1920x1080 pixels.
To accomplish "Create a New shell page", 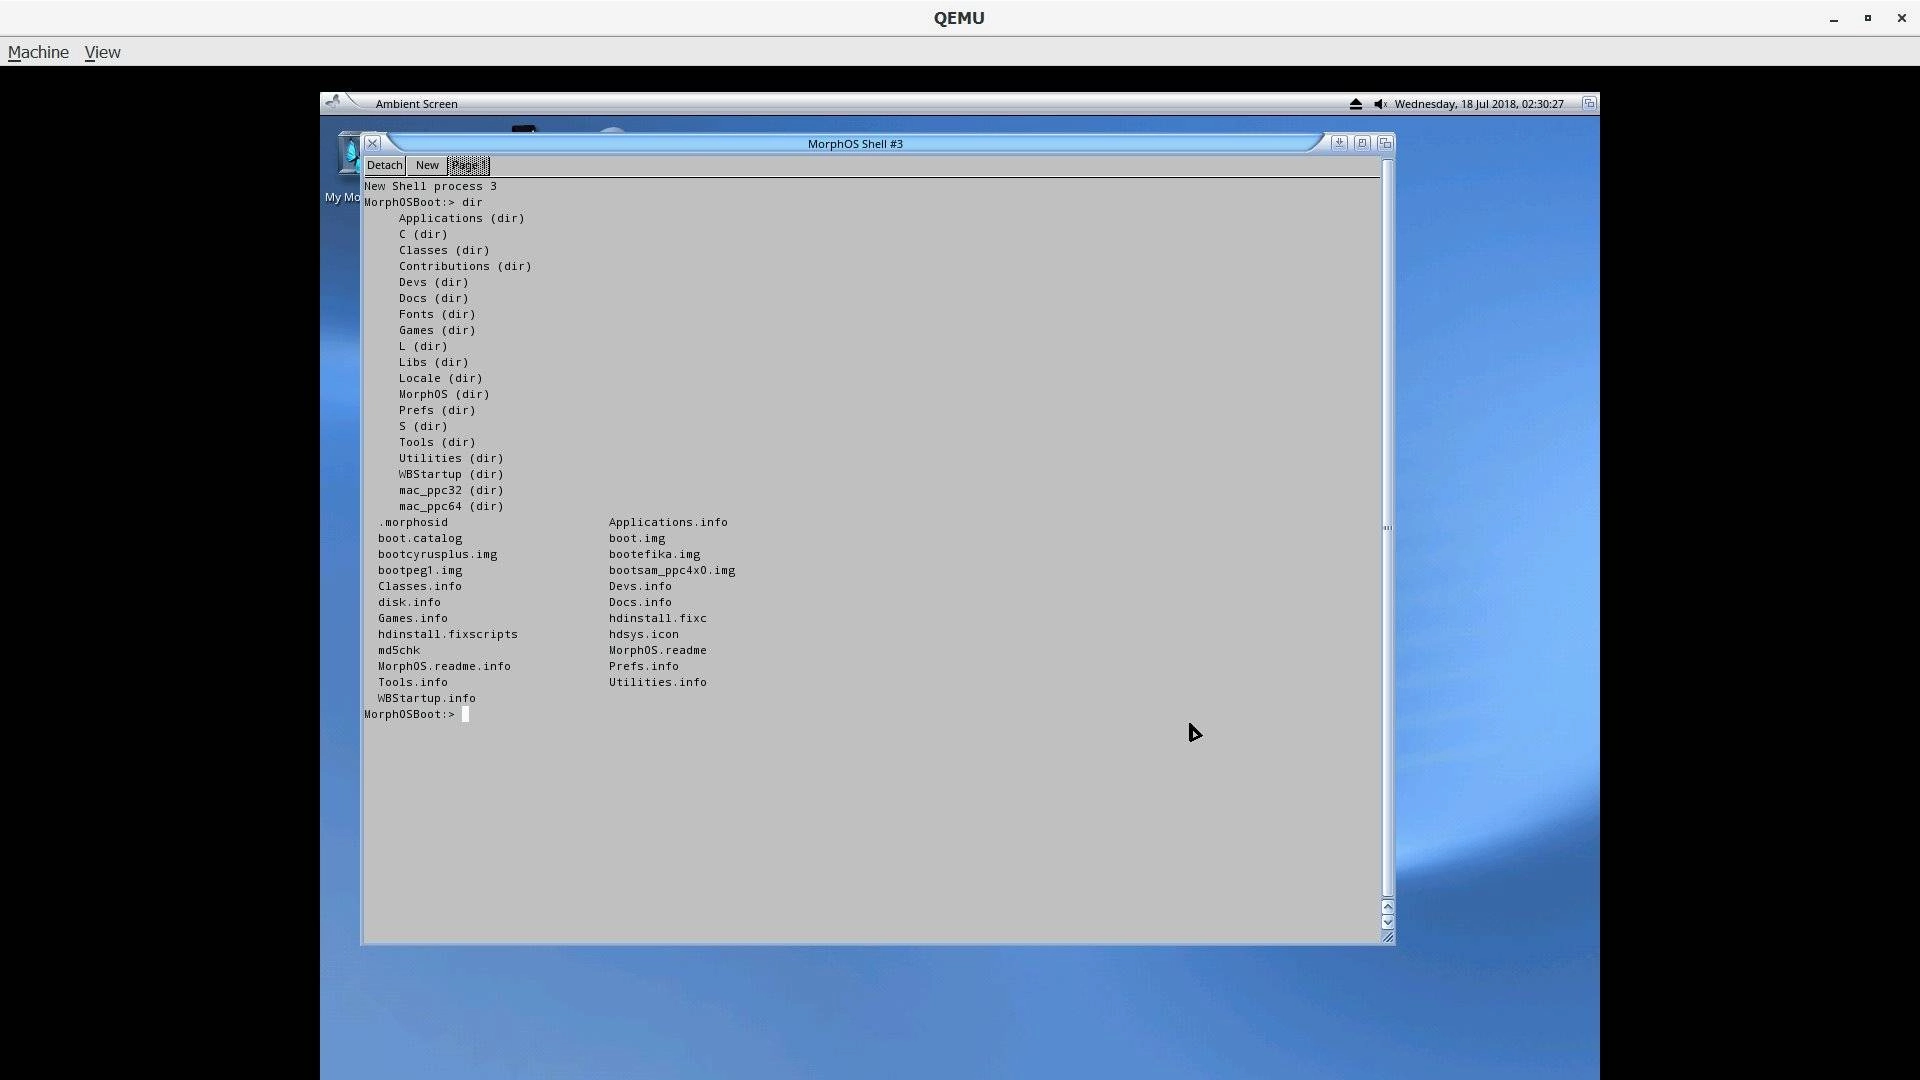I will point(427,165).
